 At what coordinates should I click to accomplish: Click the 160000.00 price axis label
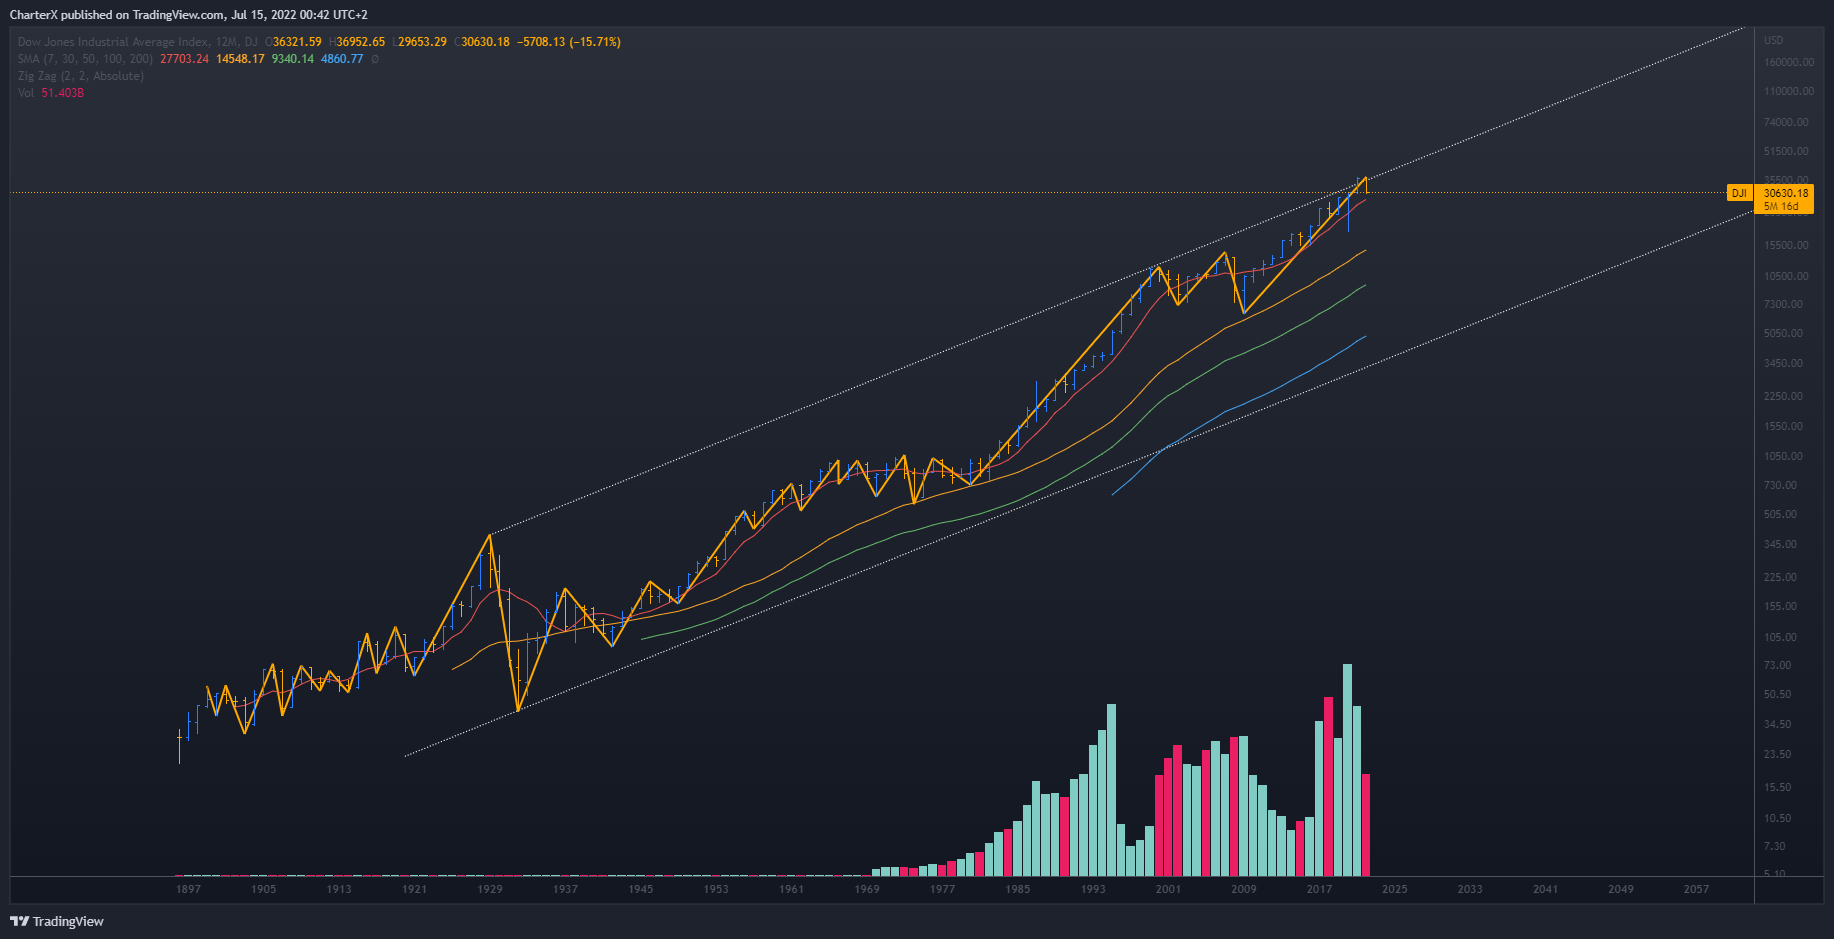click(1789, 62)
